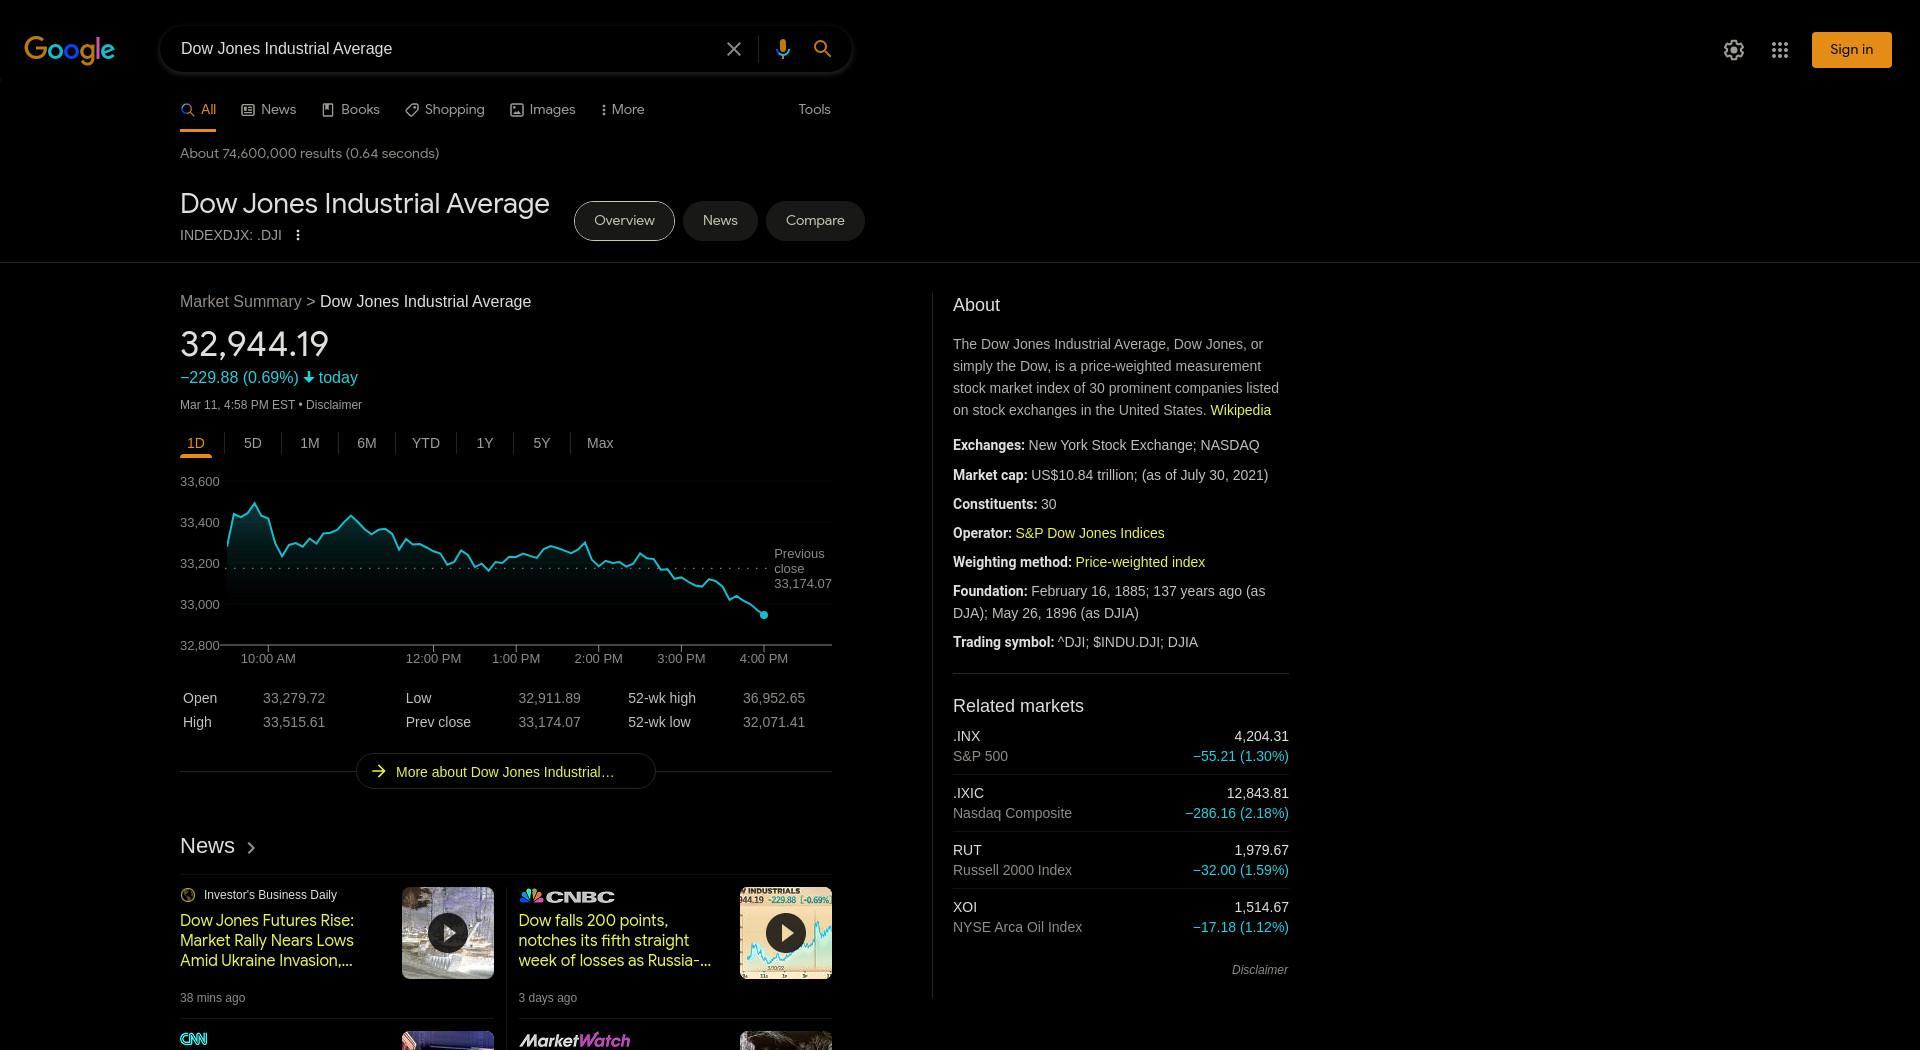Open the Price-weighted index link

click(1140, 562)
